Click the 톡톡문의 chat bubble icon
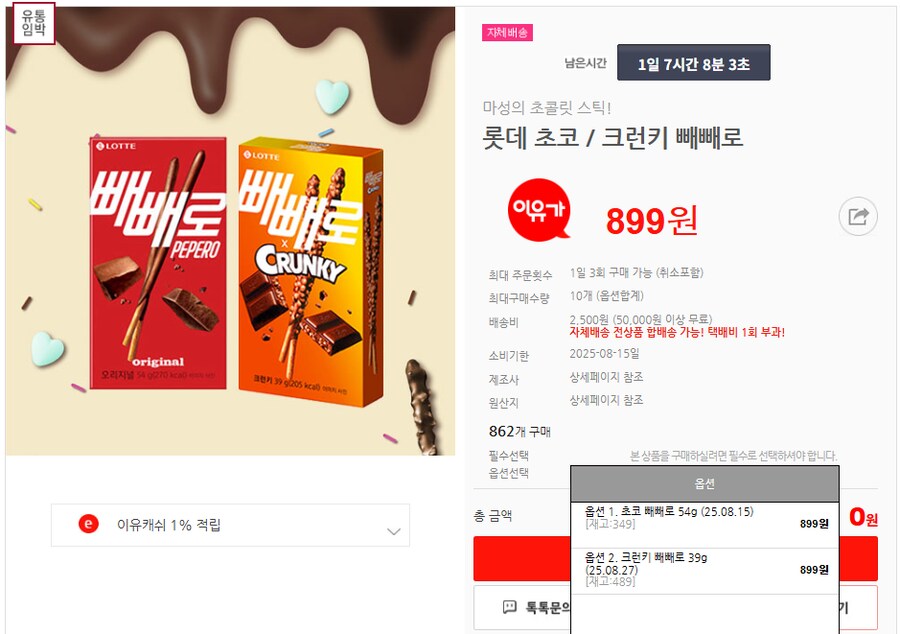 tap(509, 607)
